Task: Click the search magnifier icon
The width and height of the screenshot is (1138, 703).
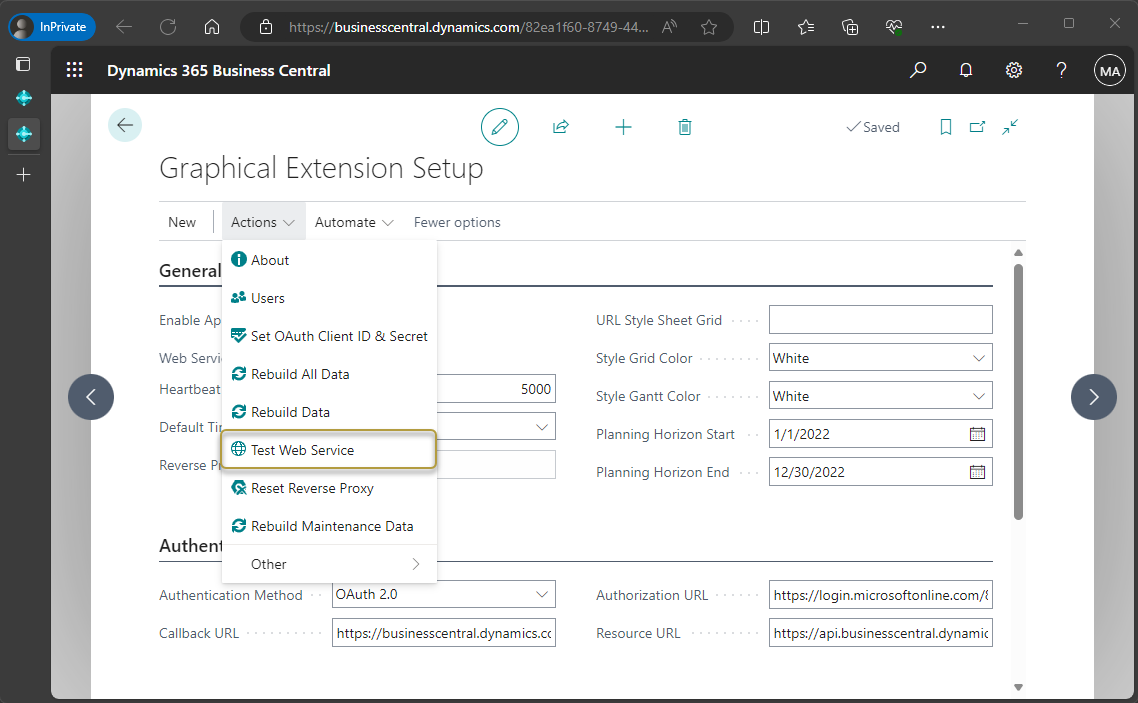Action: (917, 70)
